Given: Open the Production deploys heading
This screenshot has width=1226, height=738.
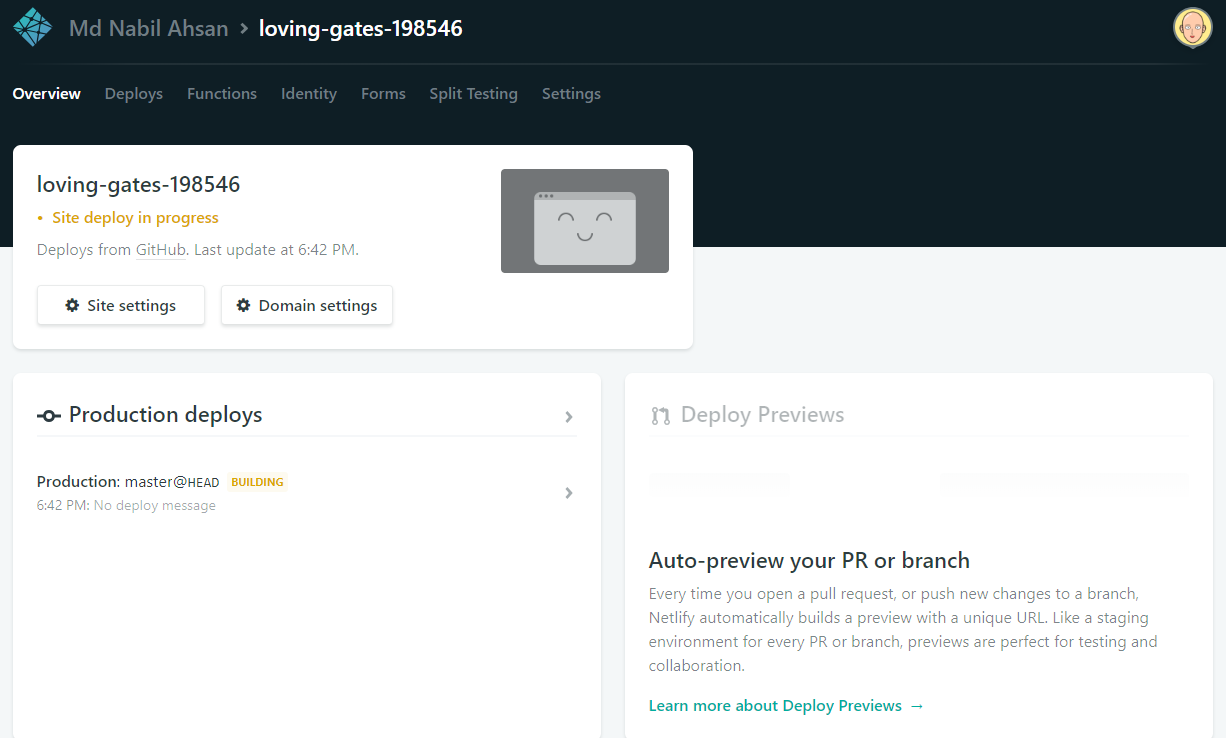Looking at the screenshot, I should 166,414.
